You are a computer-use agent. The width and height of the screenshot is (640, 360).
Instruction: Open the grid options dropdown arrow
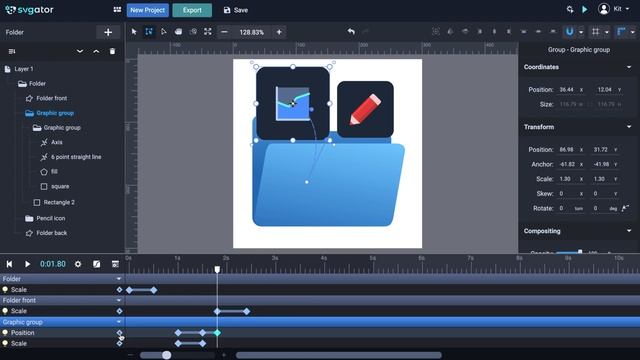pos(607,32)
